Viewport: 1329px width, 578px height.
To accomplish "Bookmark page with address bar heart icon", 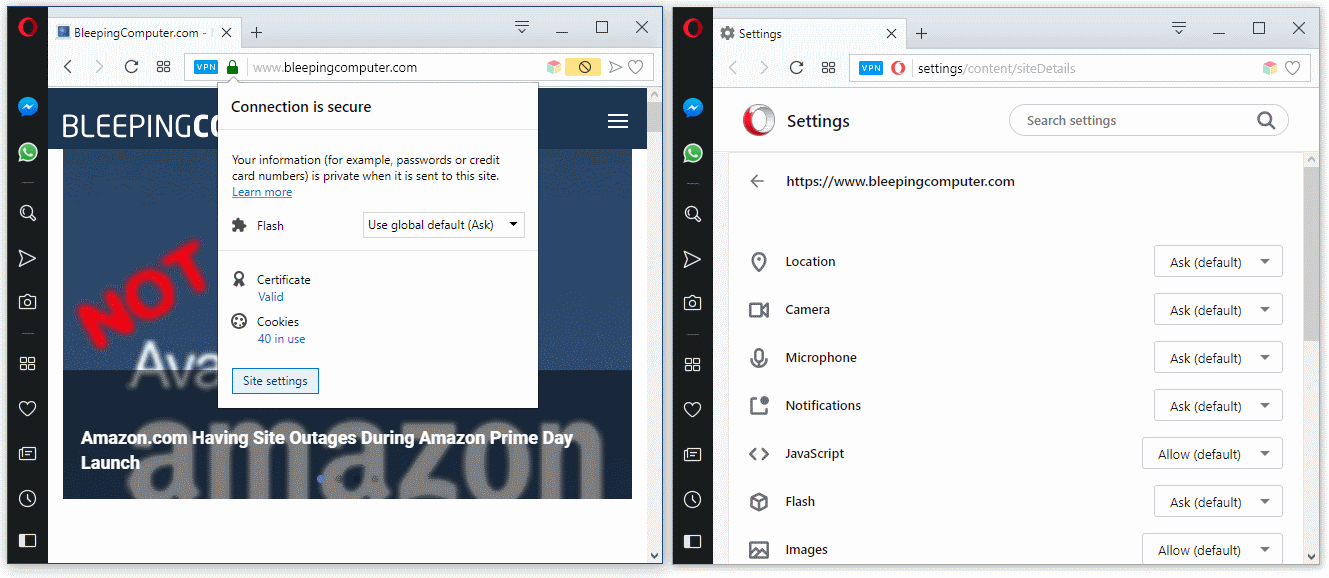I will tap(635, 67).
